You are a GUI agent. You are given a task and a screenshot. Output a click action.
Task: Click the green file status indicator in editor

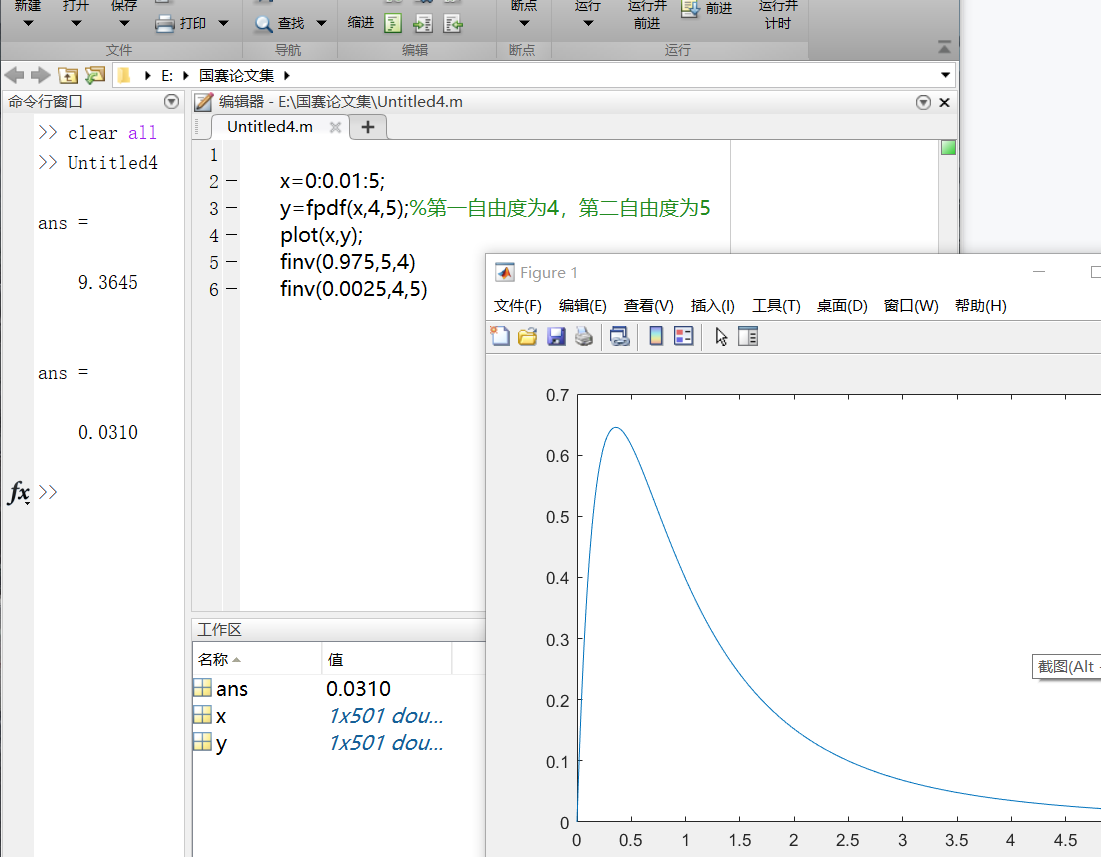(947, 148)
